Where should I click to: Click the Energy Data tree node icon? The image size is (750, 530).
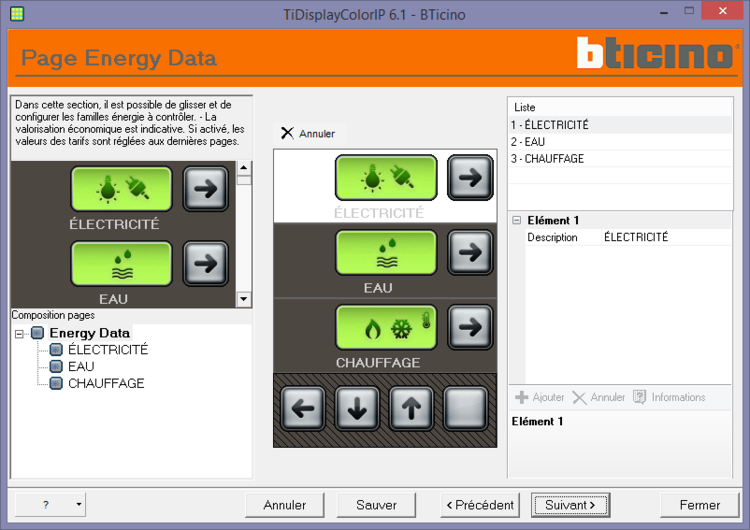pyautogui.click(x=37, y=332)
